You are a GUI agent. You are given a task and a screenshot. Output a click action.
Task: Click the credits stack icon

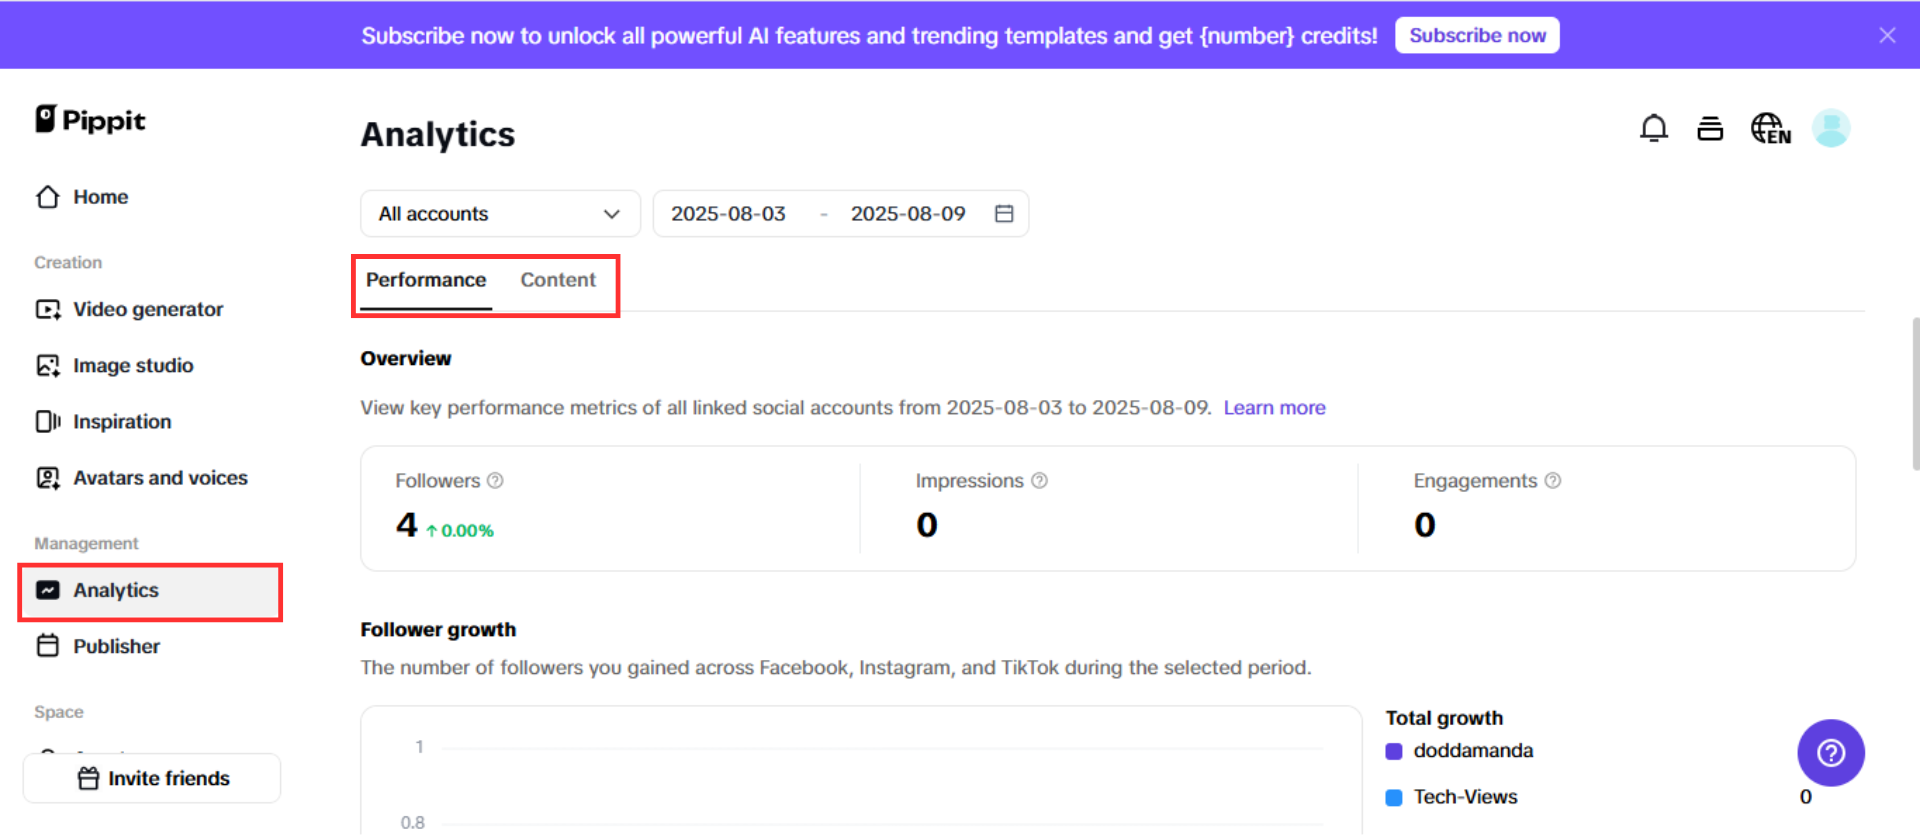pyautogui.click(x=1710, y=129)
